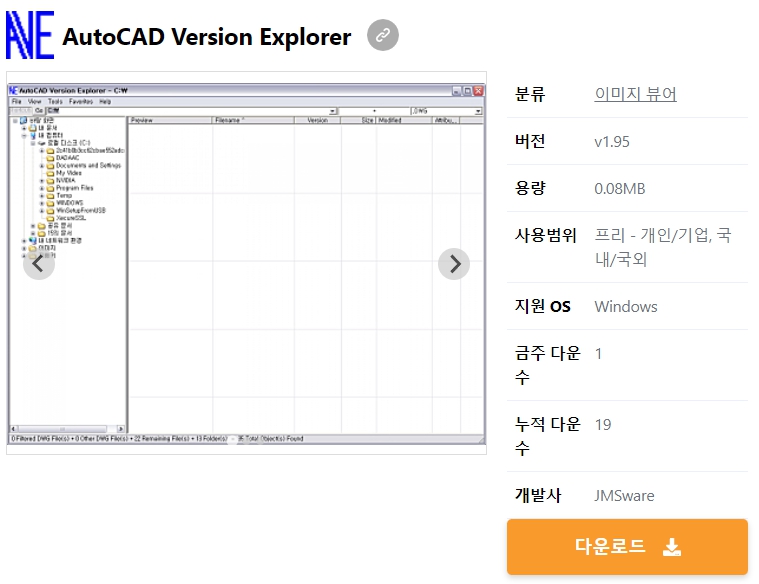Advance to the next screenshot with the right arrow

[x=454, y=264]
